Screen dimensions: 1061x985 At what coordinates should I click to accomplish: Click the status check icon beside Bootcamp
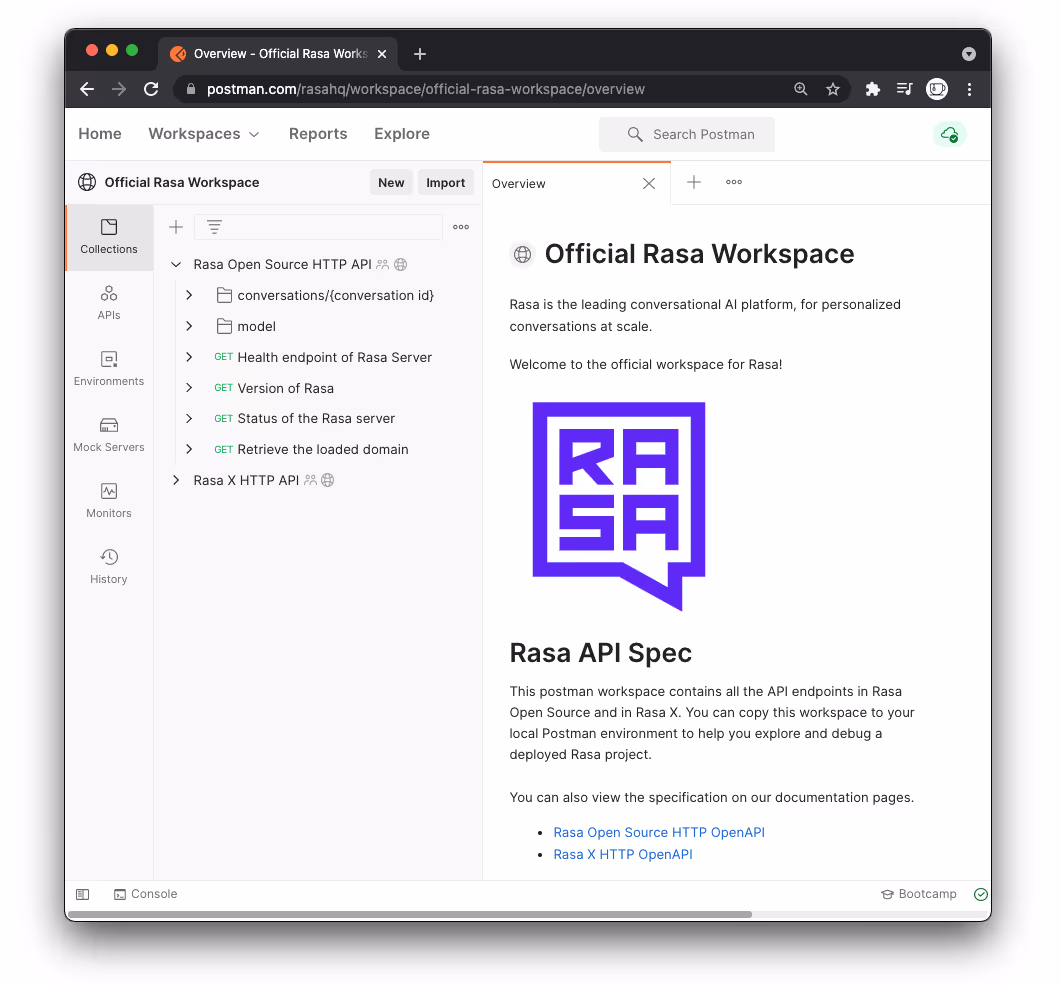click(x=980, y=894)
